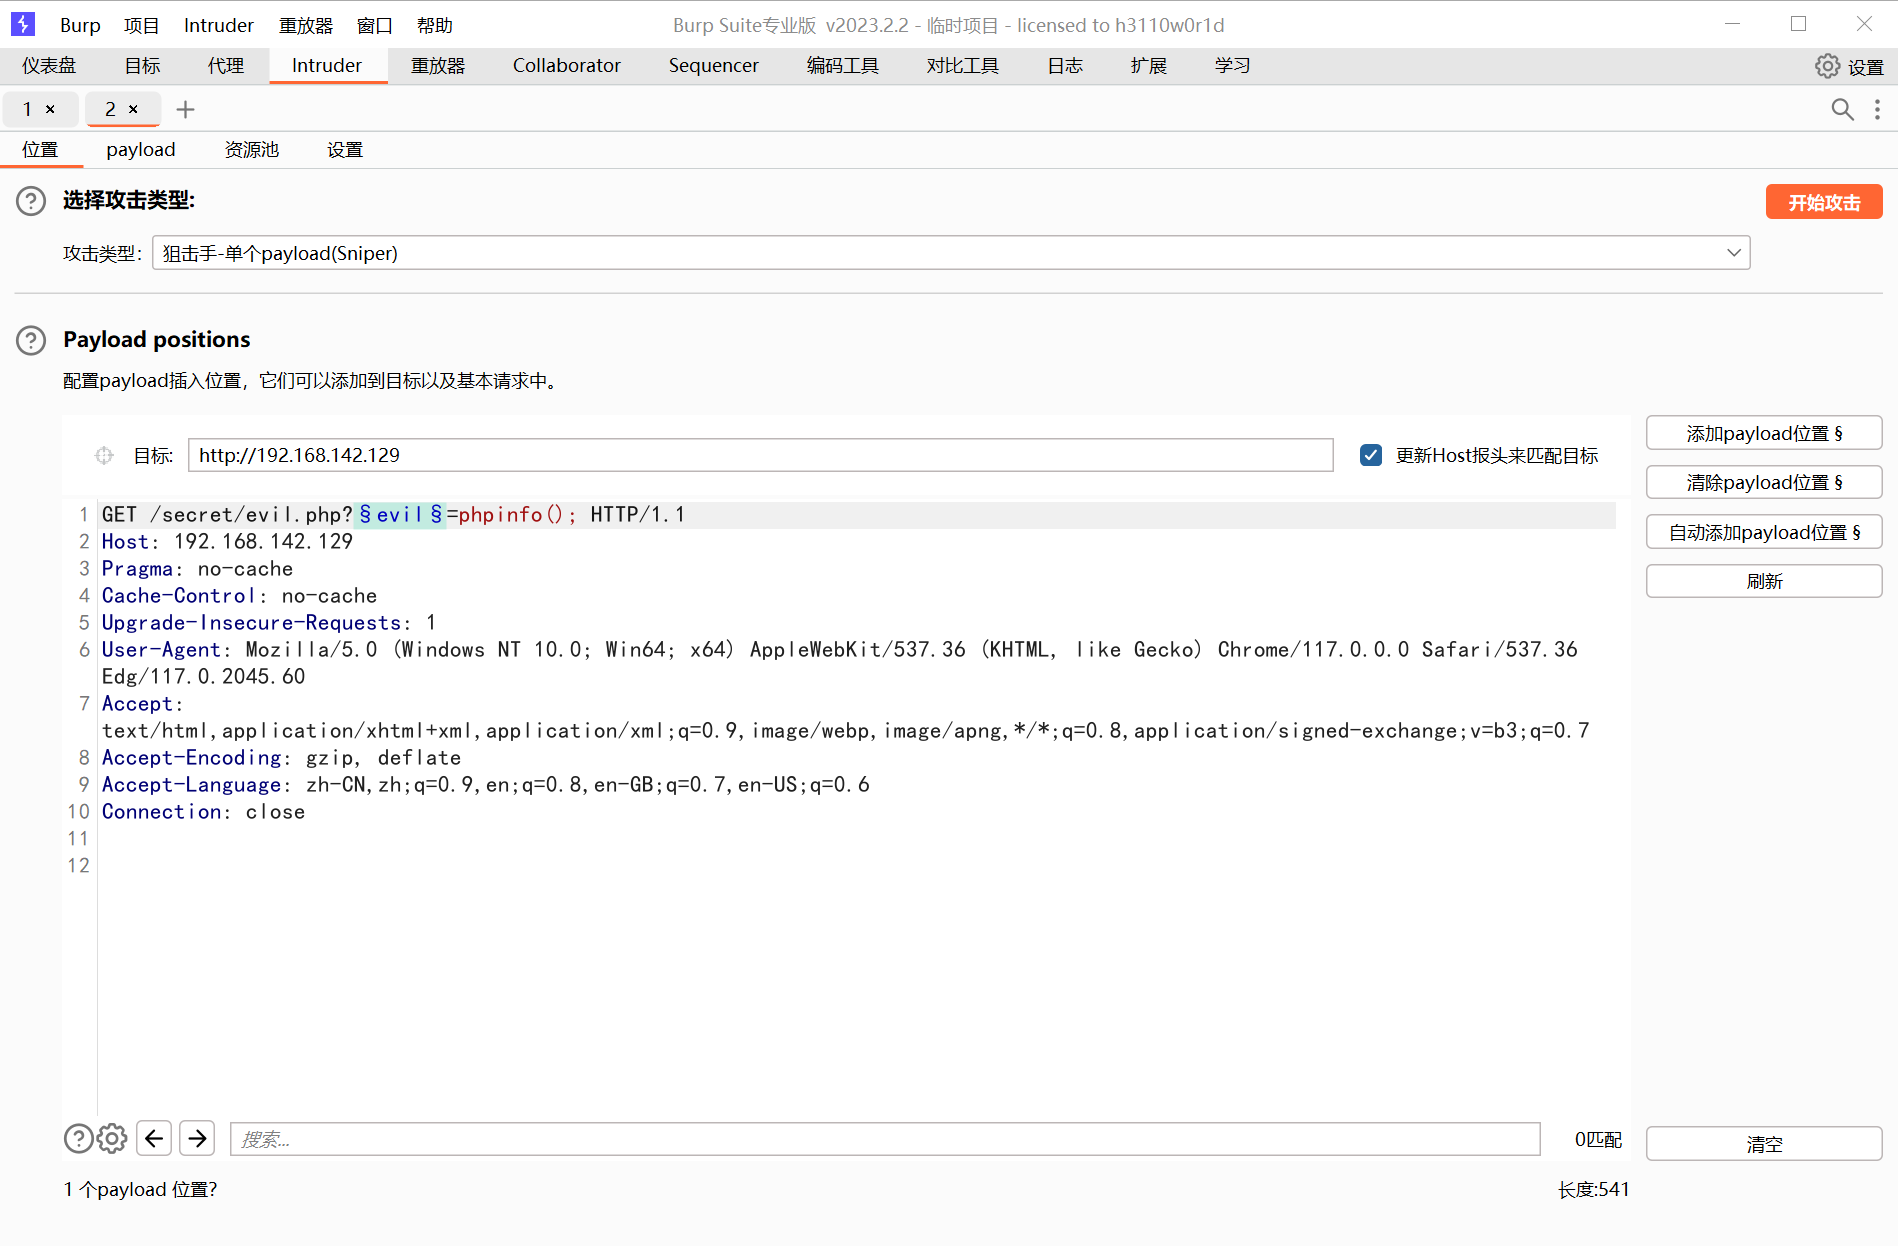Switch to the Collaborator tab

pos(567,66)
